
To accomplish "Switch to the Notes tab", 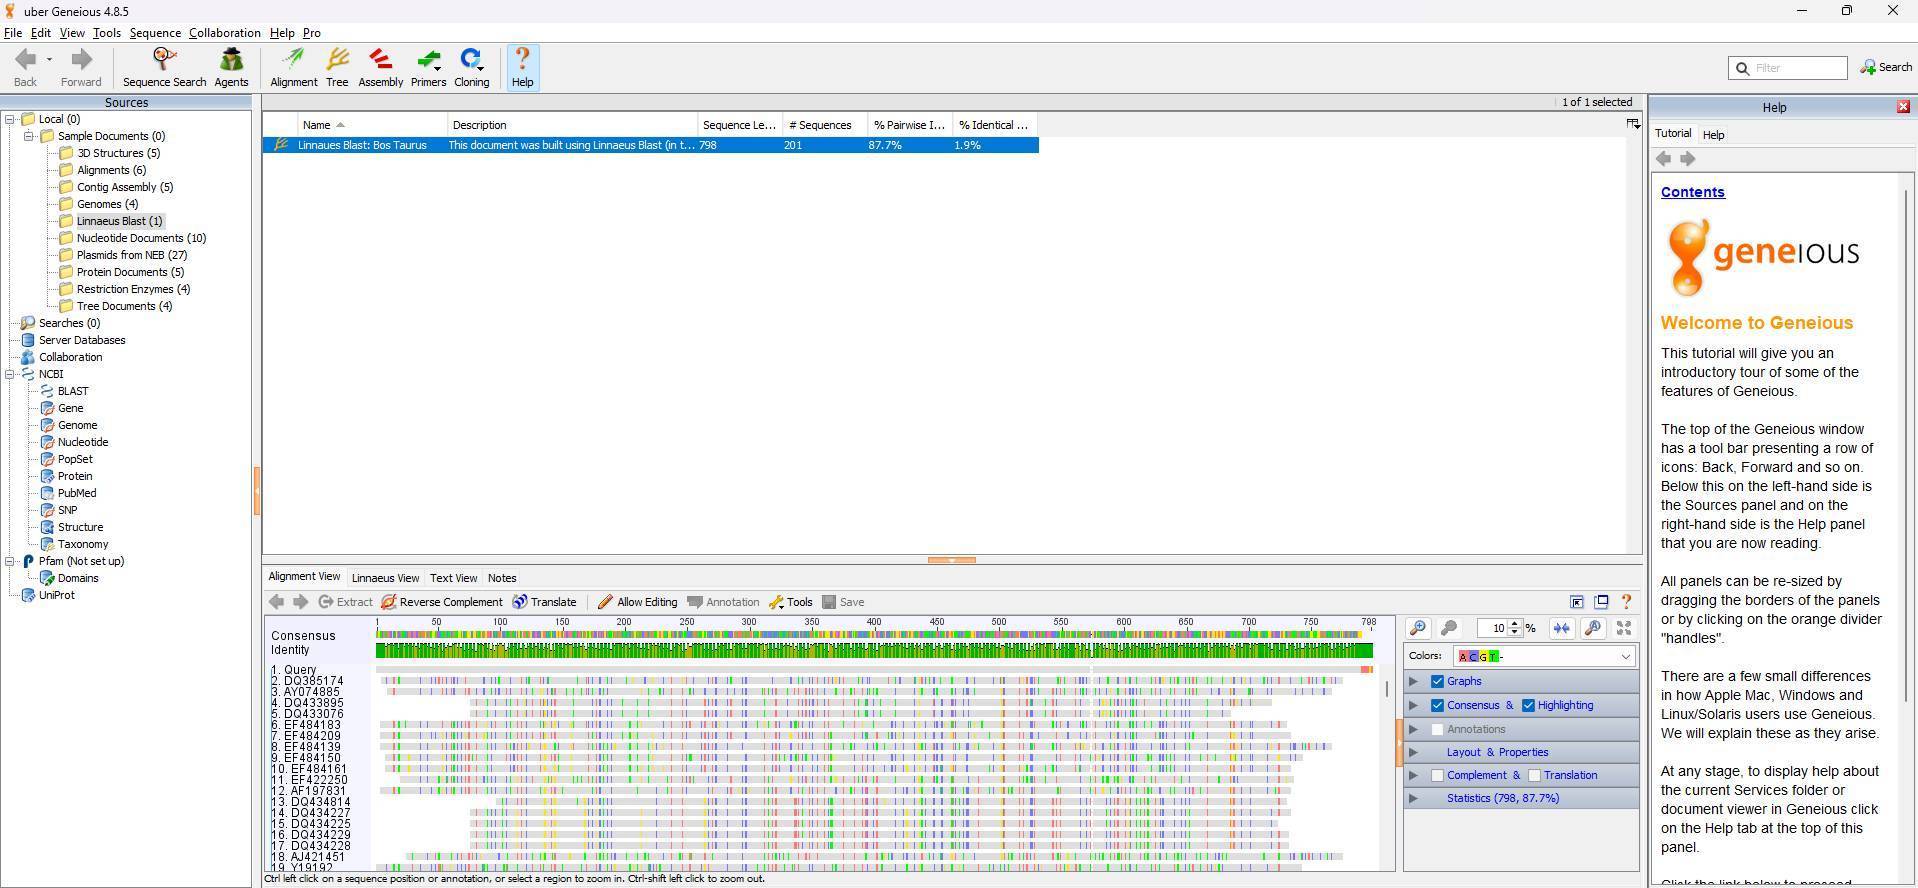I will 502,578.
